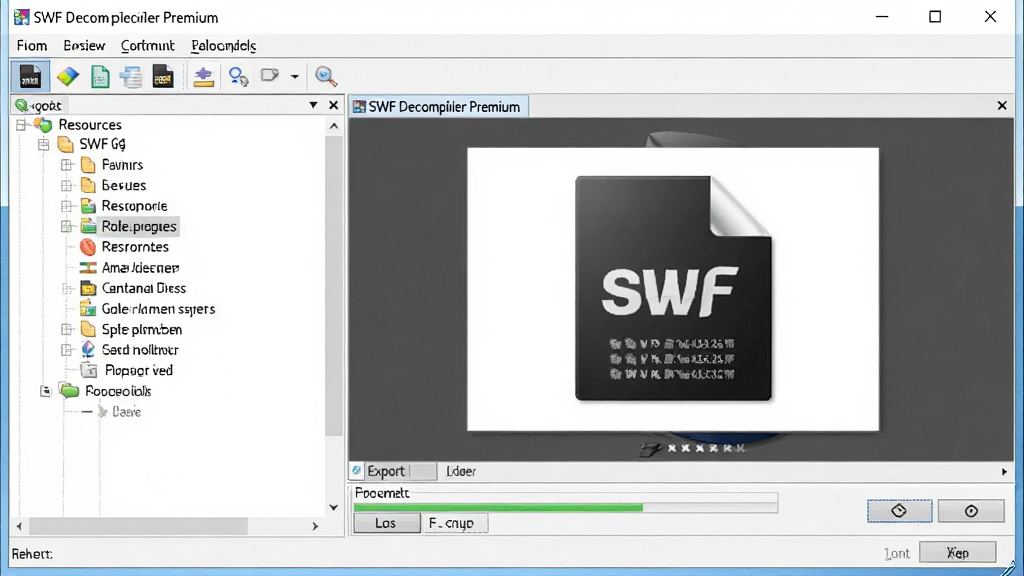The height and width of the screenshot is (576, 1024).
Task: Click the horizontal scrollbar left arrow
Action: 19,526
